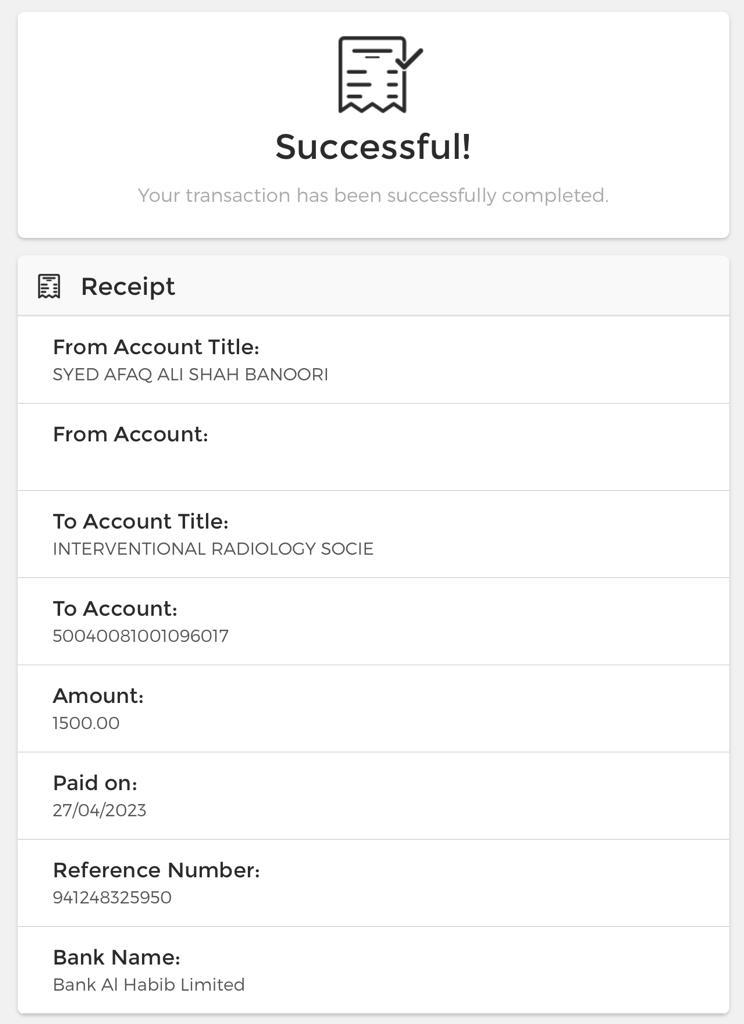Click the large receipt checkmark icon
Image resolution: width=744 pixels, height=1024 pixels.
click(x=378, y=75)
